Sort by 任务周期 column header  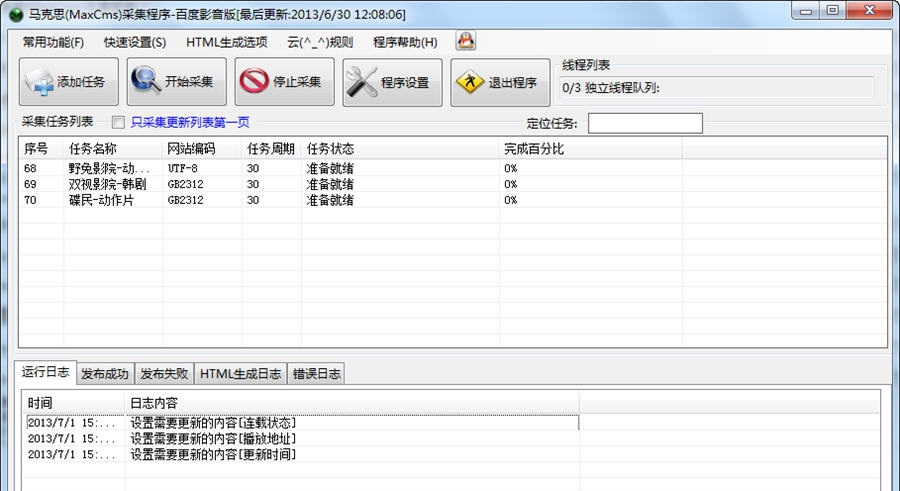click(271, 149)
